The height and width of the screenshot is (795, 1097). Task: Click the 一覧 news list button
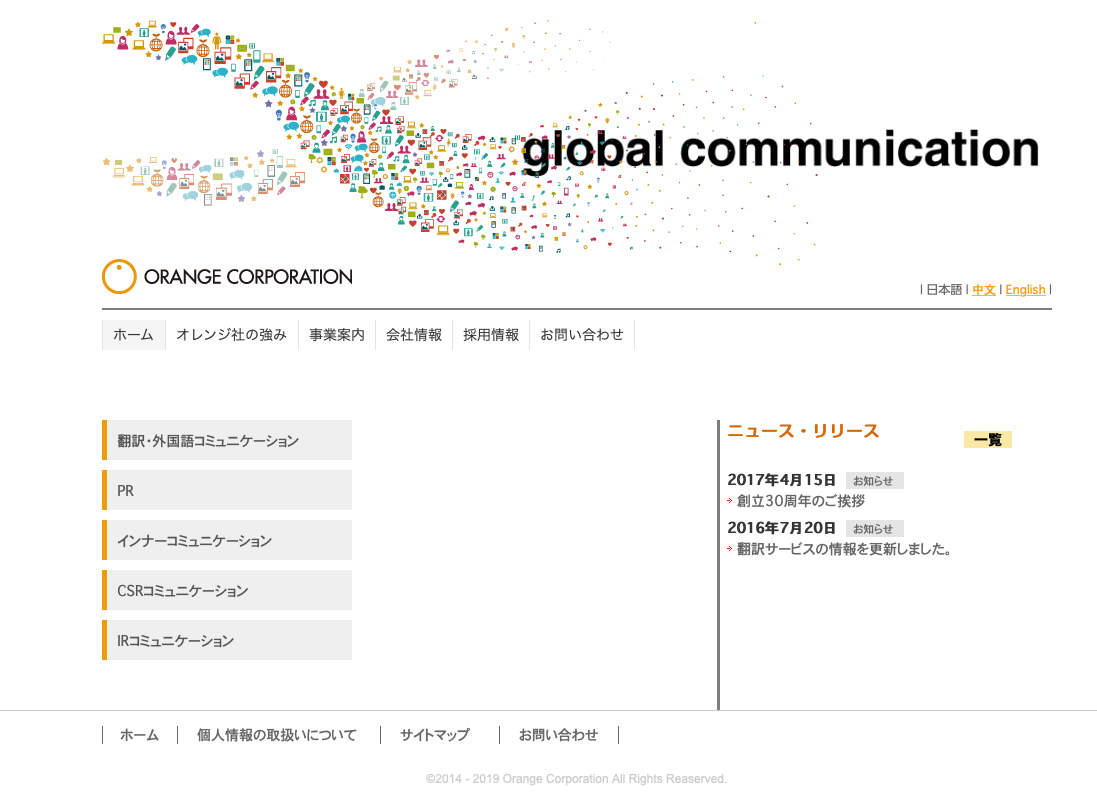[x=988, y=439]
